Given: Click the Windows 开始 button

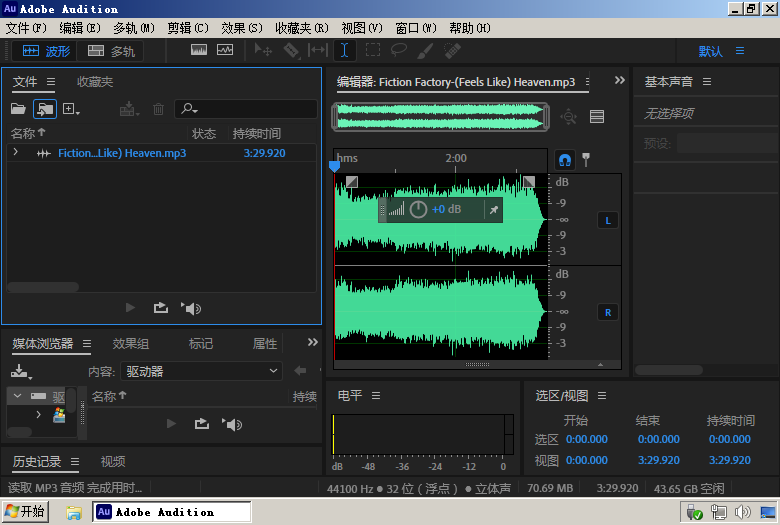Looking at the screenshot, I should click(25, 512).
